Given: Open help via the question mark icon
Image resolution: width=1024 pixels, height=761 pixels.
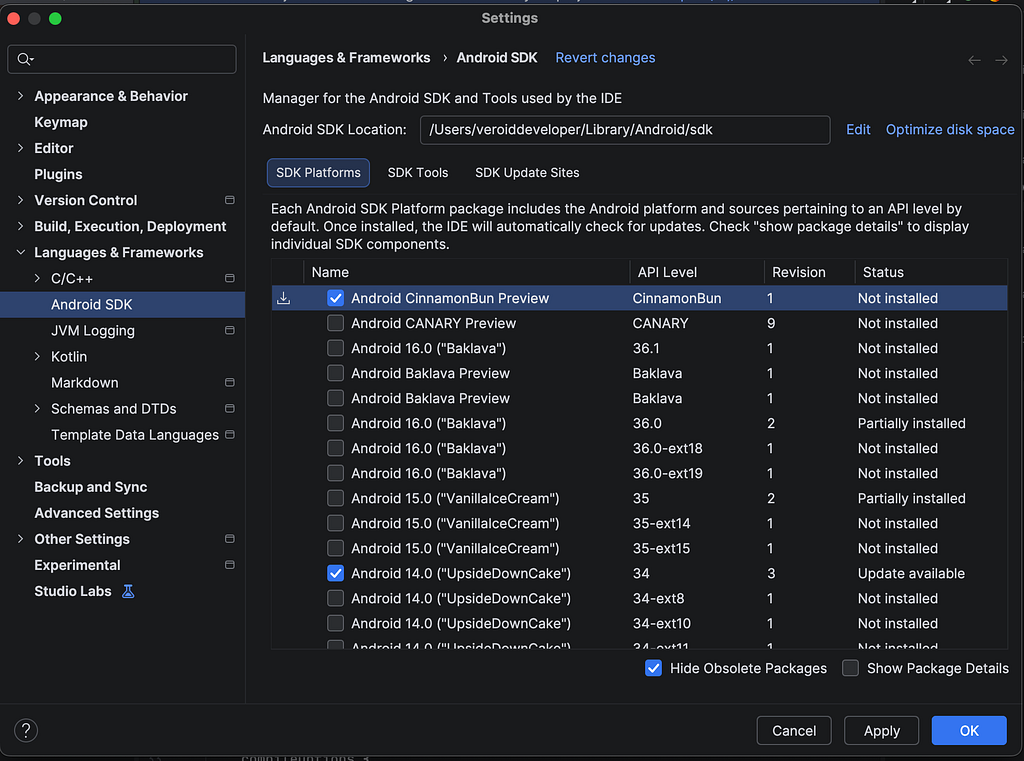Looking at the screenshot, I should click(x=26, y=730).
